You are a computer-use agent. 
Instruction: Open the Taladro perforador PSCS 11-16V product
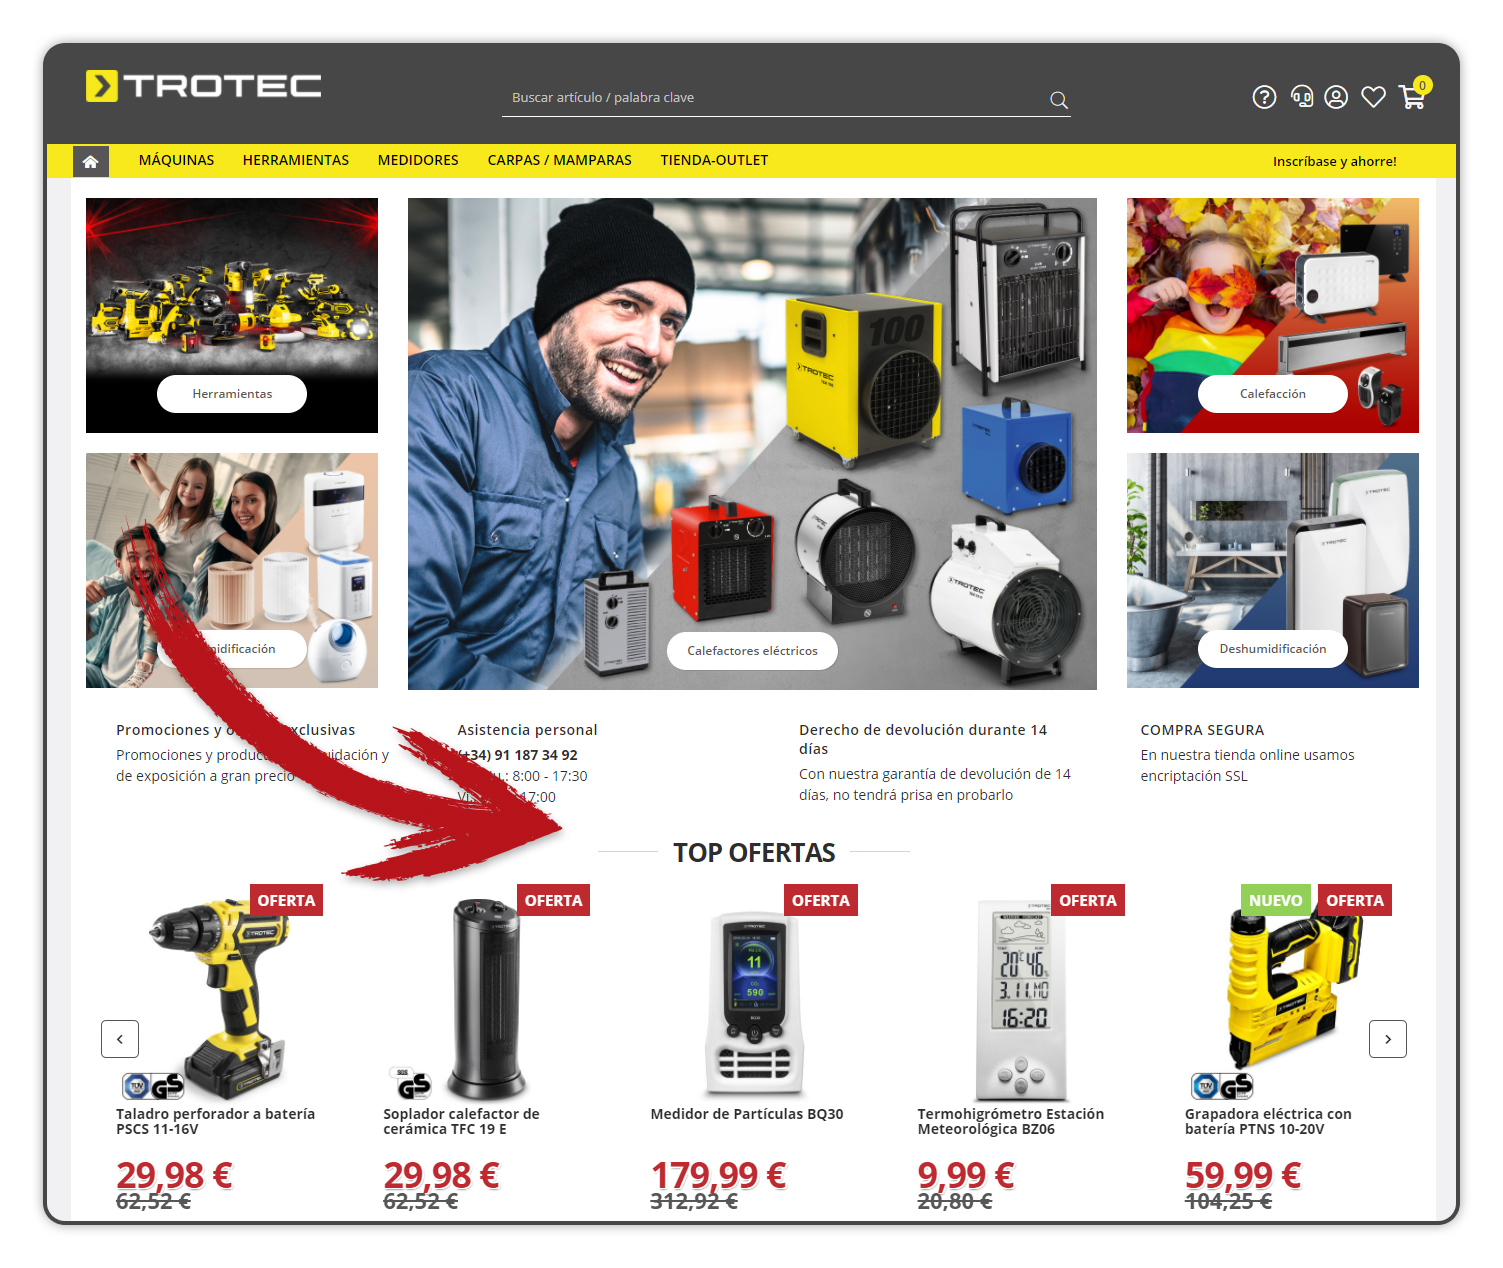(x=215, y=1121)
